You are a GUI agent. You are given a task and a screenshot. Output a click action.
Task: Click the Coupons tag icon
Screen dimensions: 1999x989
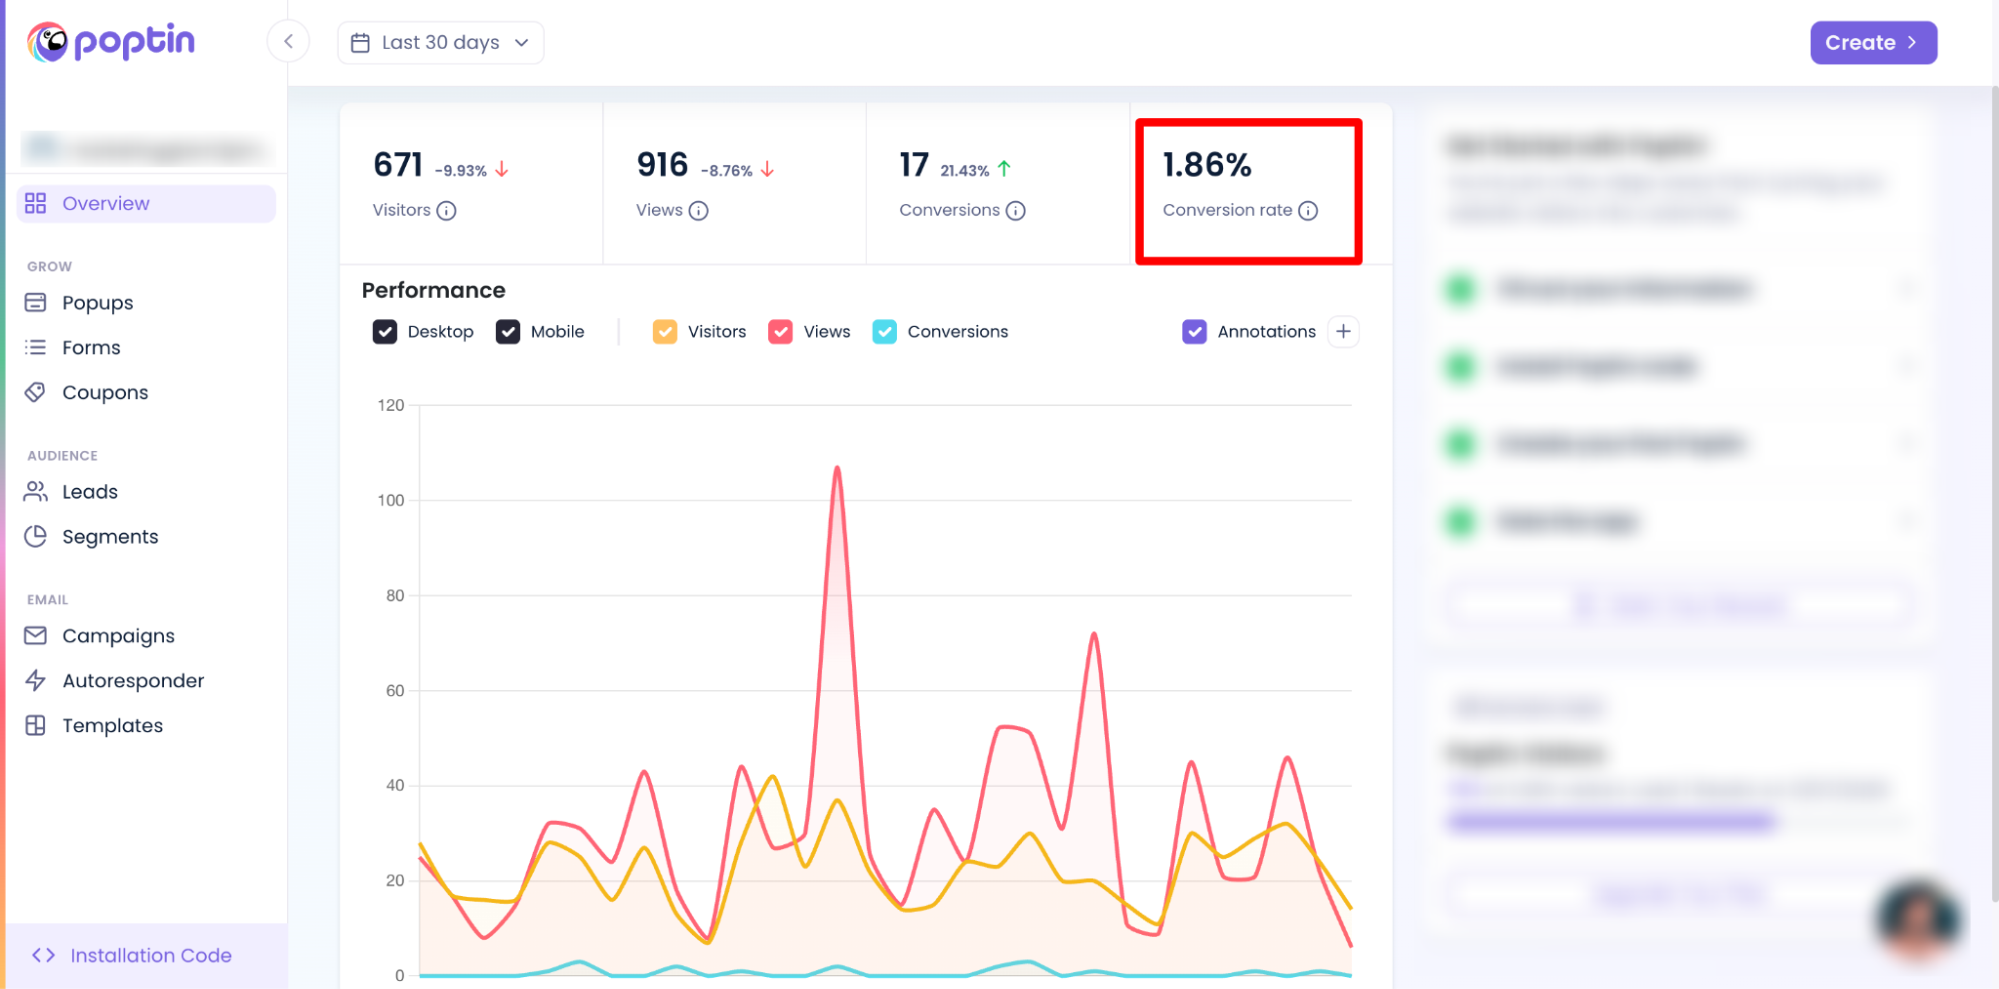36,393
